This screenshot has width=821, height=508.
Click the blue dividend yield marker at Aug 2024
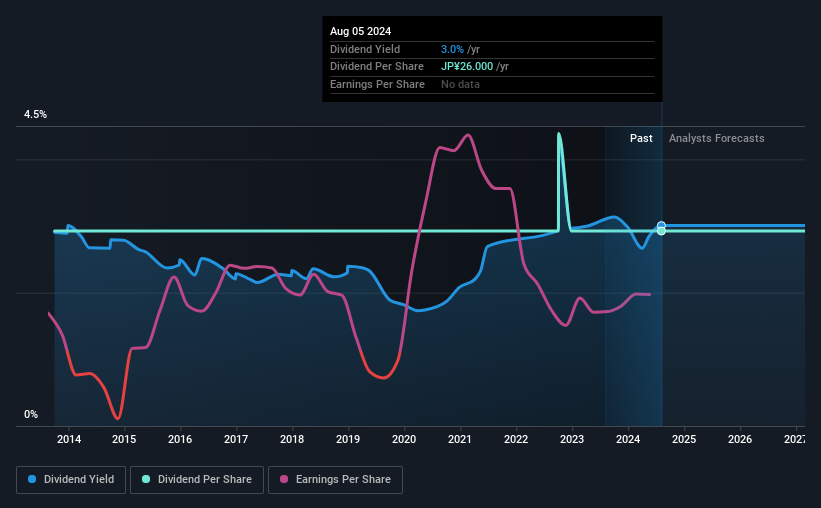[661, 226]
